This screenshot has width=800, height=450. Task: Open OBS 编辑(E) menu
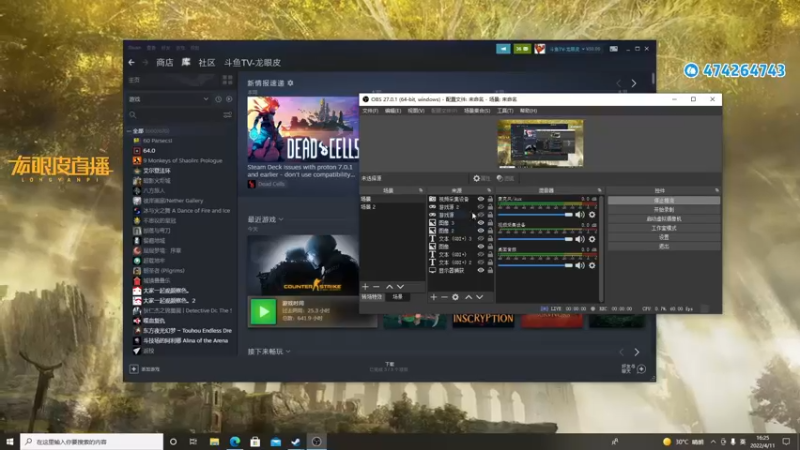pyautogui.click(x=393, y=111)
